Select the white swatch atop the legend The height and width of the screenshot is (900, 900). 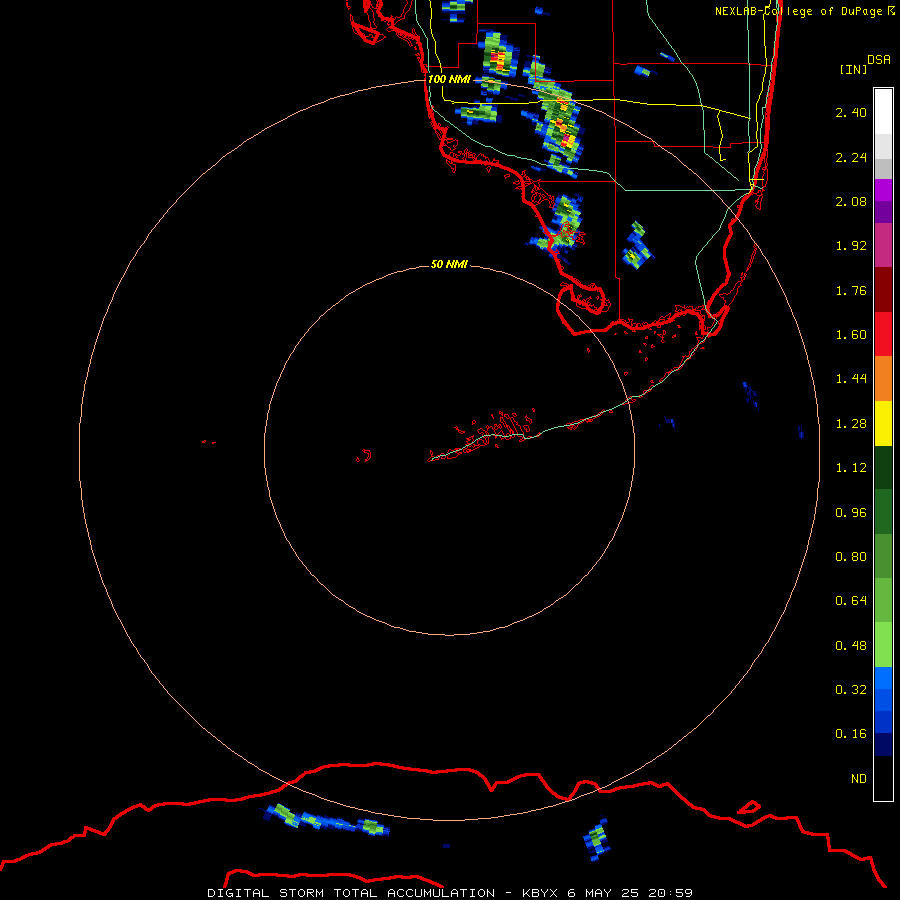tap(883, 111)
